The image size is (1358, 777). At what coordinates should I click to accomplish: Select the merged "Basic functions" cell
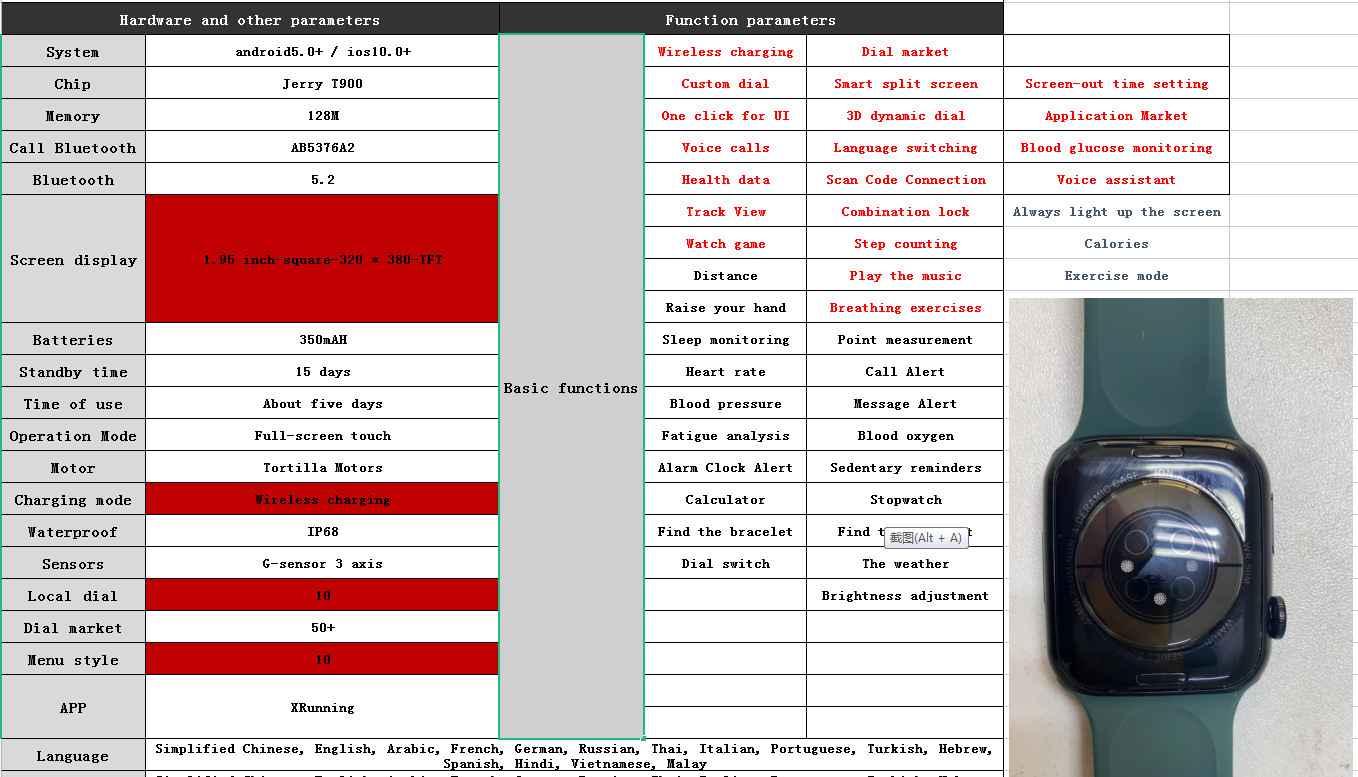[x=571, y=387]
